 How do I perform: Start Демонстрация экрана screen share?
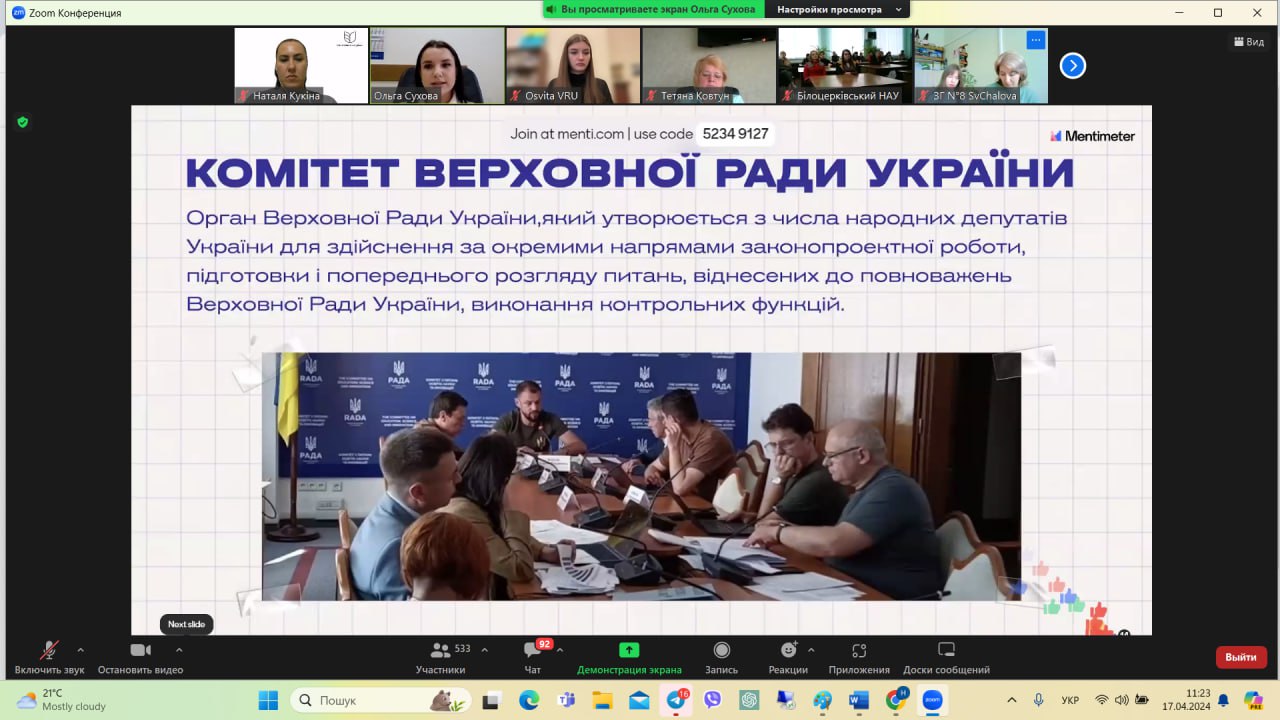pos(629,658)
